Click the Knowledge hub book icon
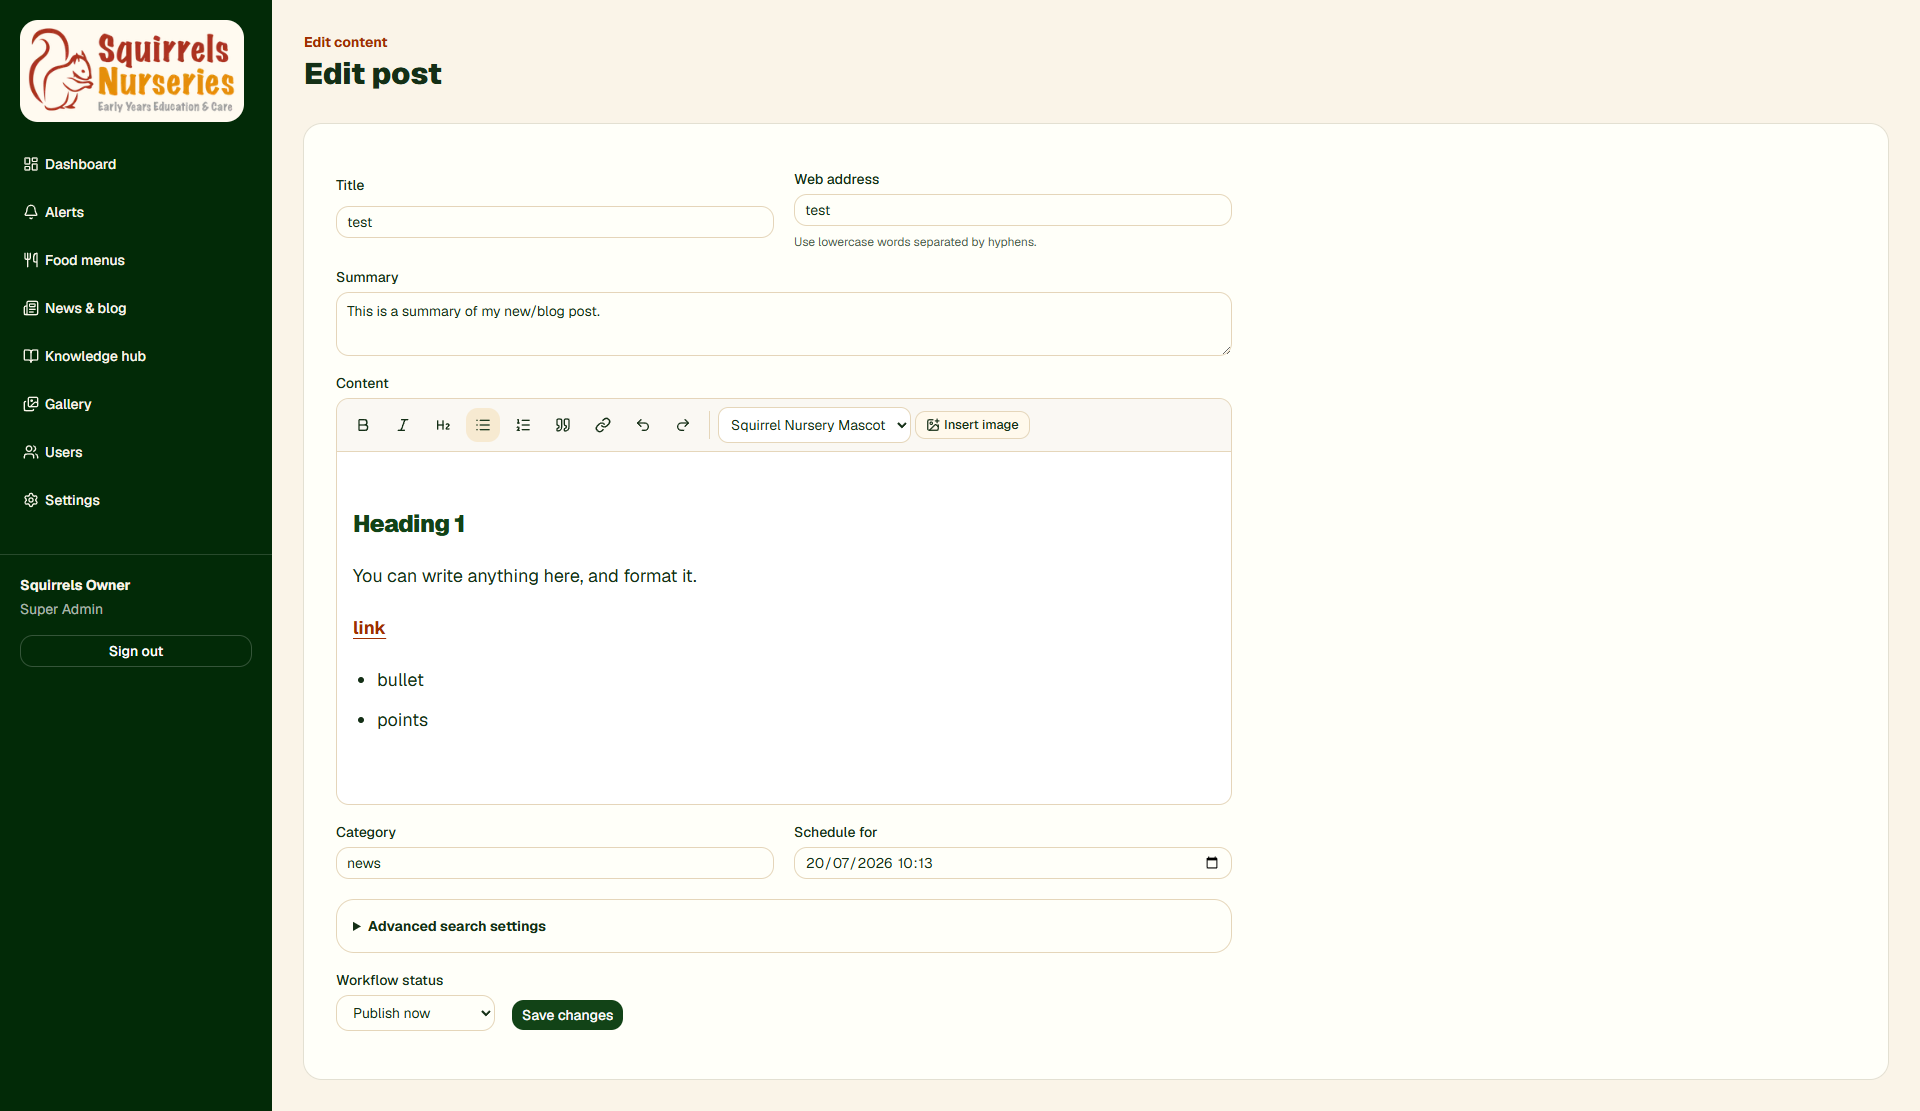 [31, 356]
